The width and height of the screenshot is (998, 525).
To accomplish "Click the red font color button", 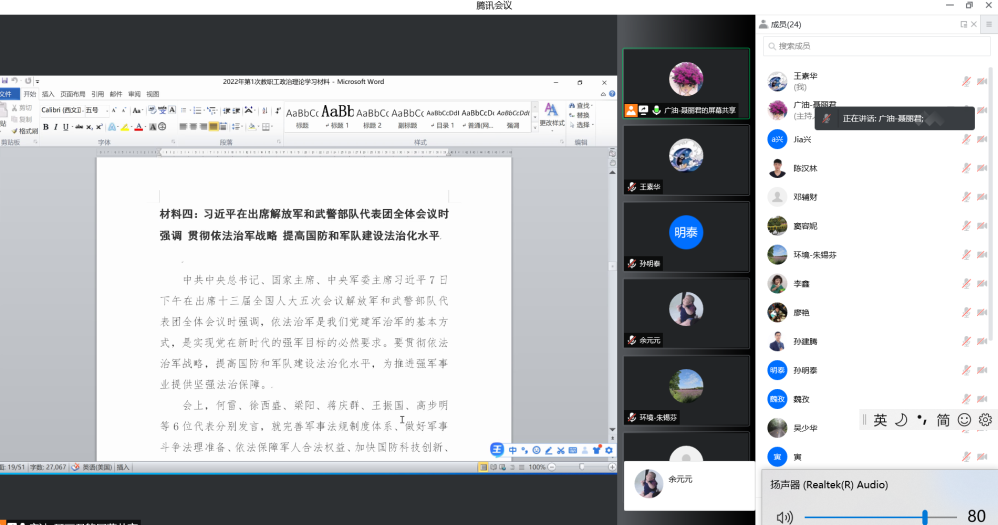I will coord(139,127).
